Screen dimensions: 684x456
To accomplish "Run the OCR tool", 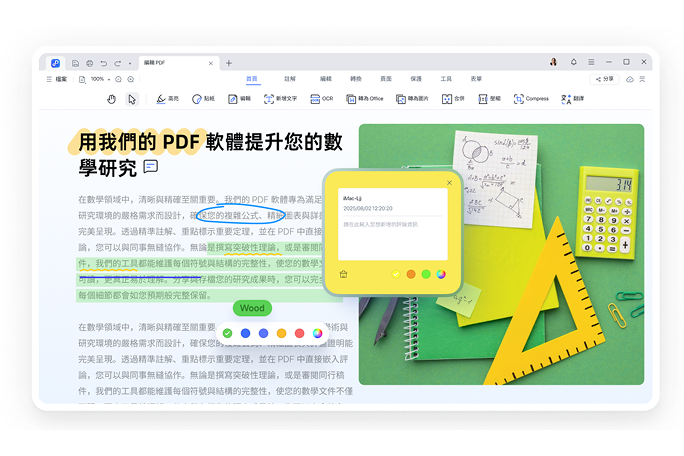I will (x=321, y=99).
